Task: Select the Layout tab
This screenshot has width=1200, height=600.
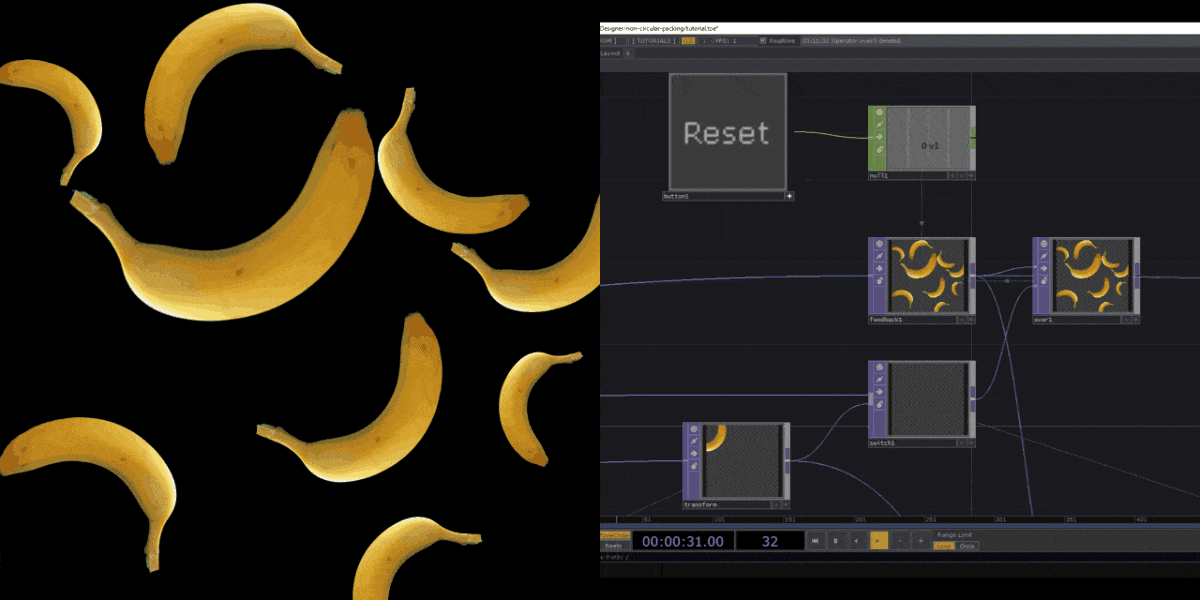Action: 610,53
